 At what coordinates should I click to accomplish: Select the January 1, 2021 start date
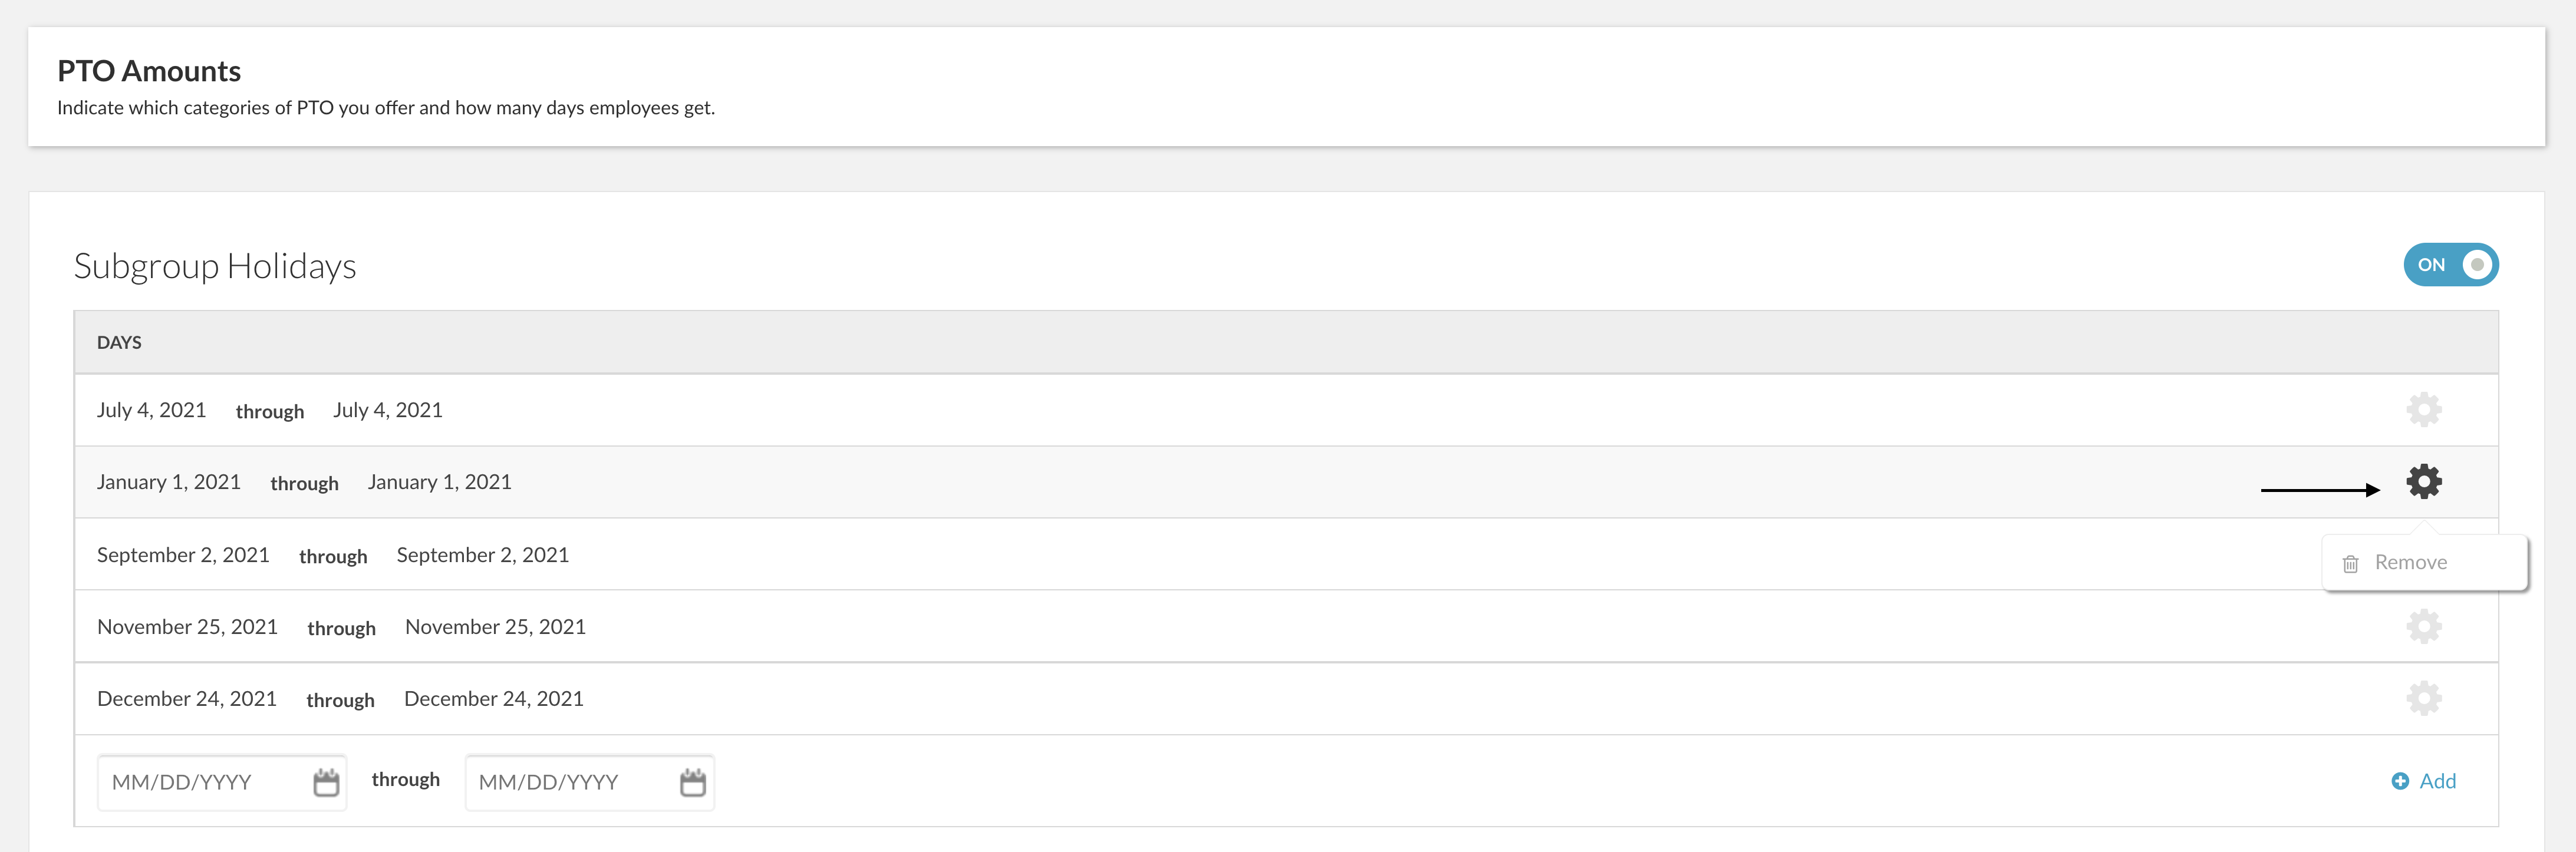coord(169,482)
